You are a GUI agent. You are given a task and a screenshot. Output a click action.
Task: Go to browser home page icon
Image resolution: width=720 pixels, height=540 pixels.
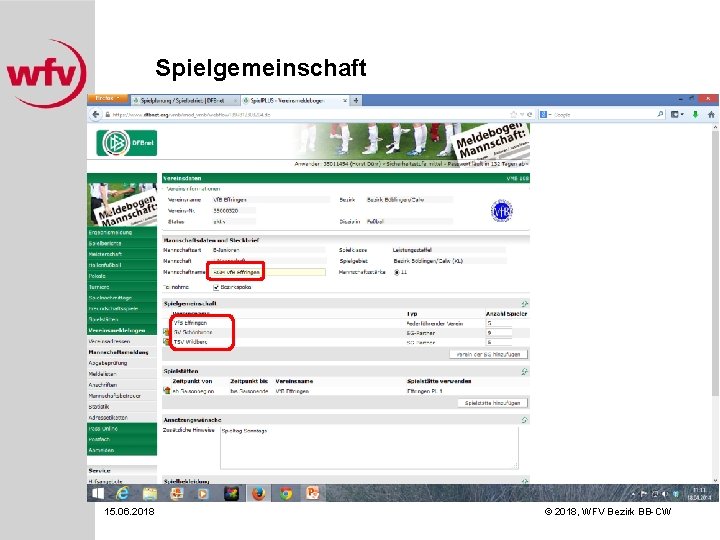(x=711, y=114)
